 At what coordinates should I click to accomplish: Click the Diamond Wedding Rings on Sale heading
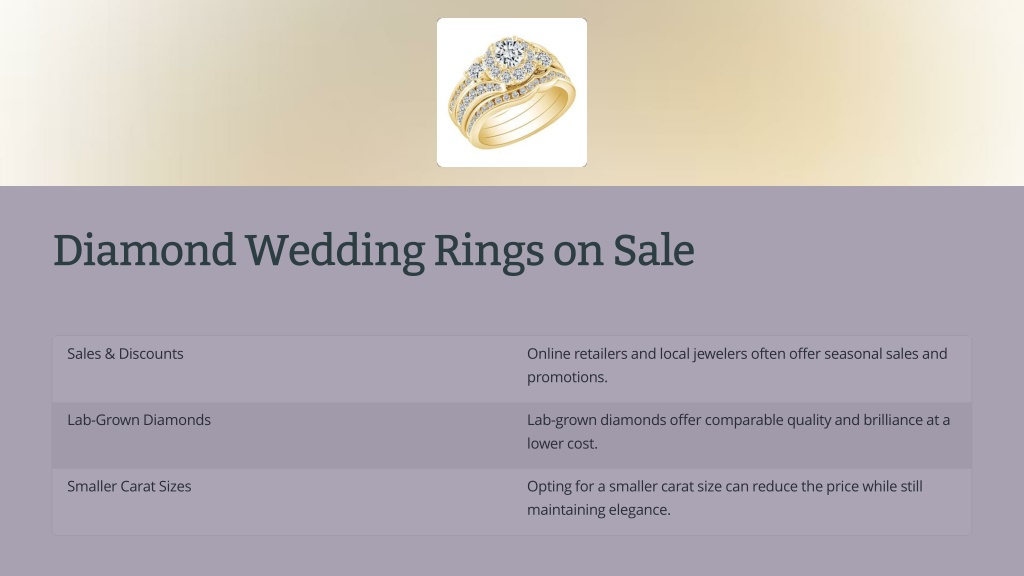click(x=374, y=251)
